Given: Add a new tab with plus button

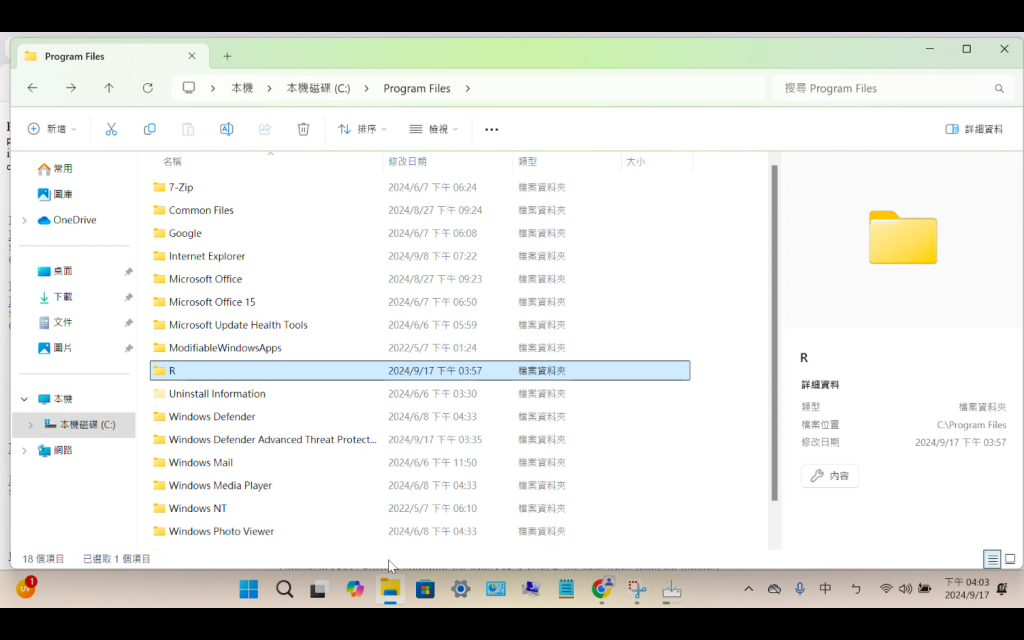Looking at the screenshot, I should pyautogui.click(x=227, y=56).
